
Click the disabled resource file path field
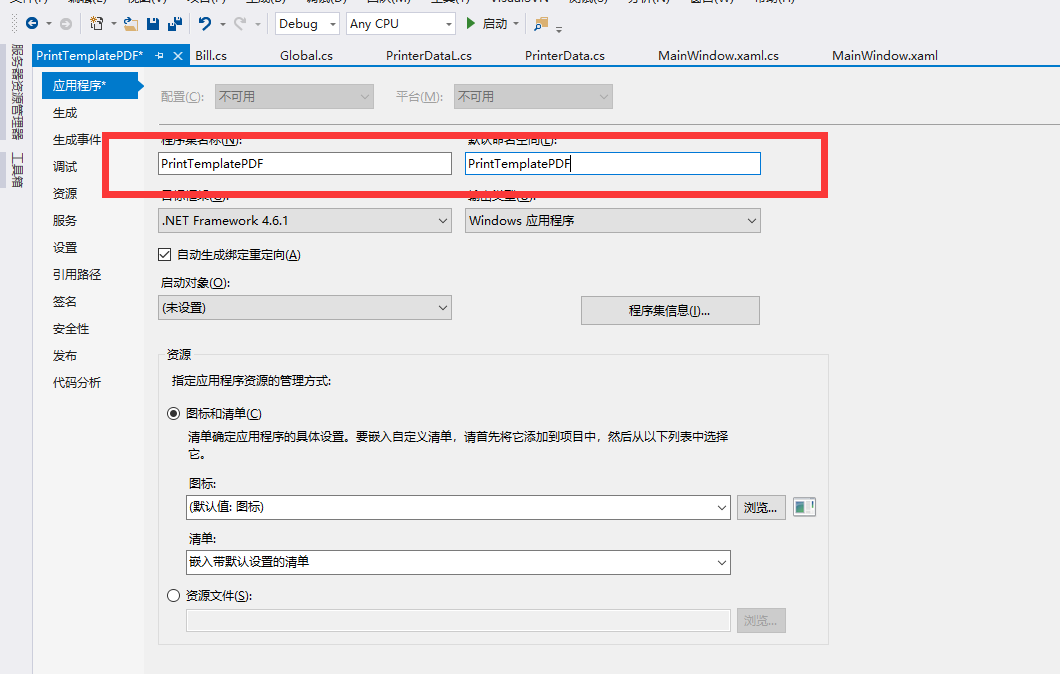[458, 621]
